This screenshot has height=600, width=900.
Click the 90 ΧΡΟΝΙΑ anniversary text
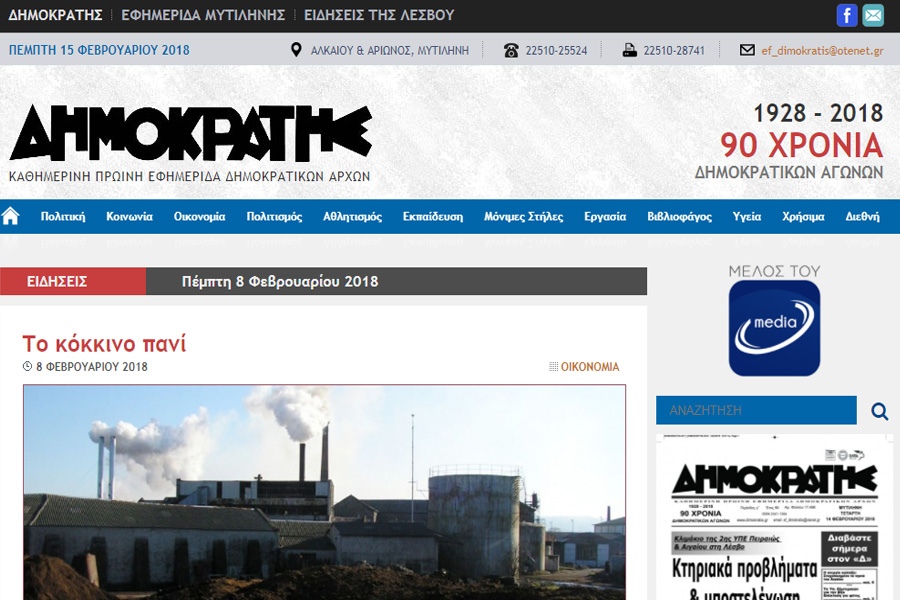[x=801, y=145]
